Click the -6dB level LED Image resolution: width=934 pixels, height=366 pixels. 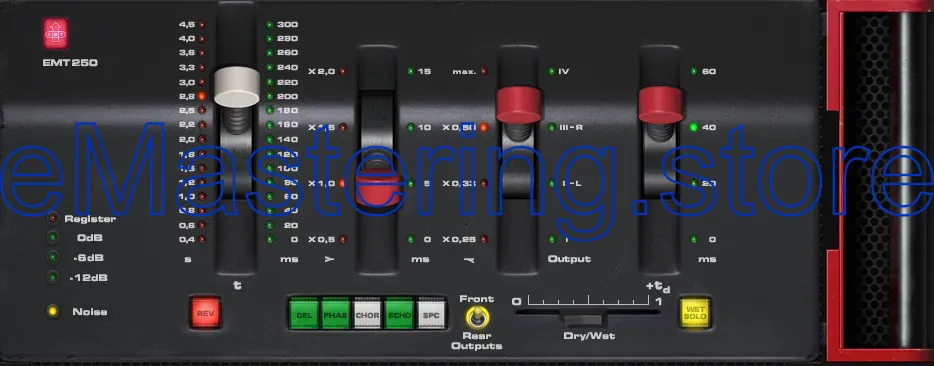(53, 258)
